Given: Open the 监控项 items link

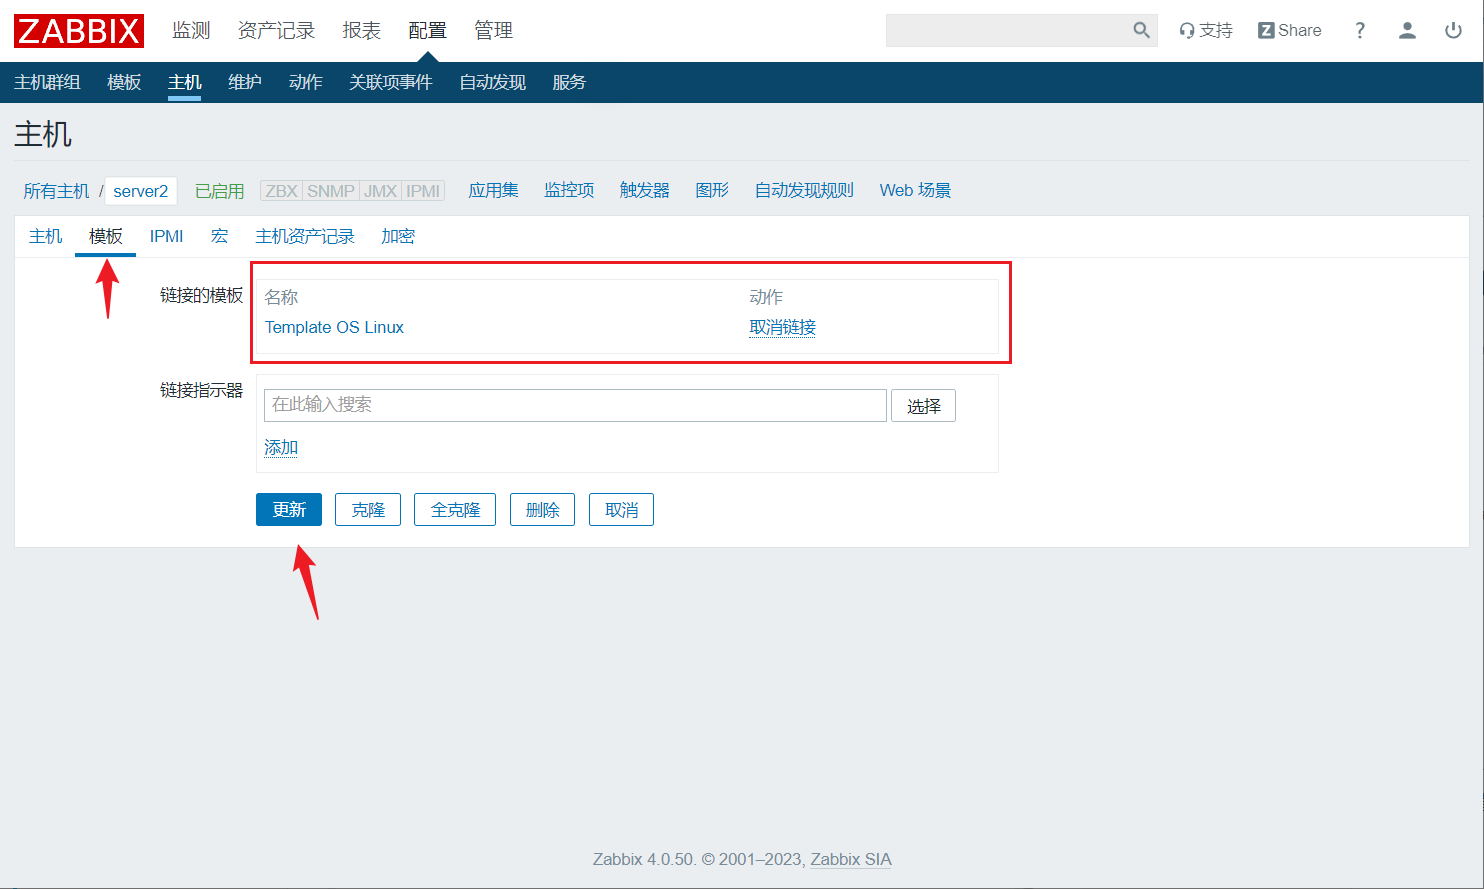Looking at the screenshot, I should (569, 190).
